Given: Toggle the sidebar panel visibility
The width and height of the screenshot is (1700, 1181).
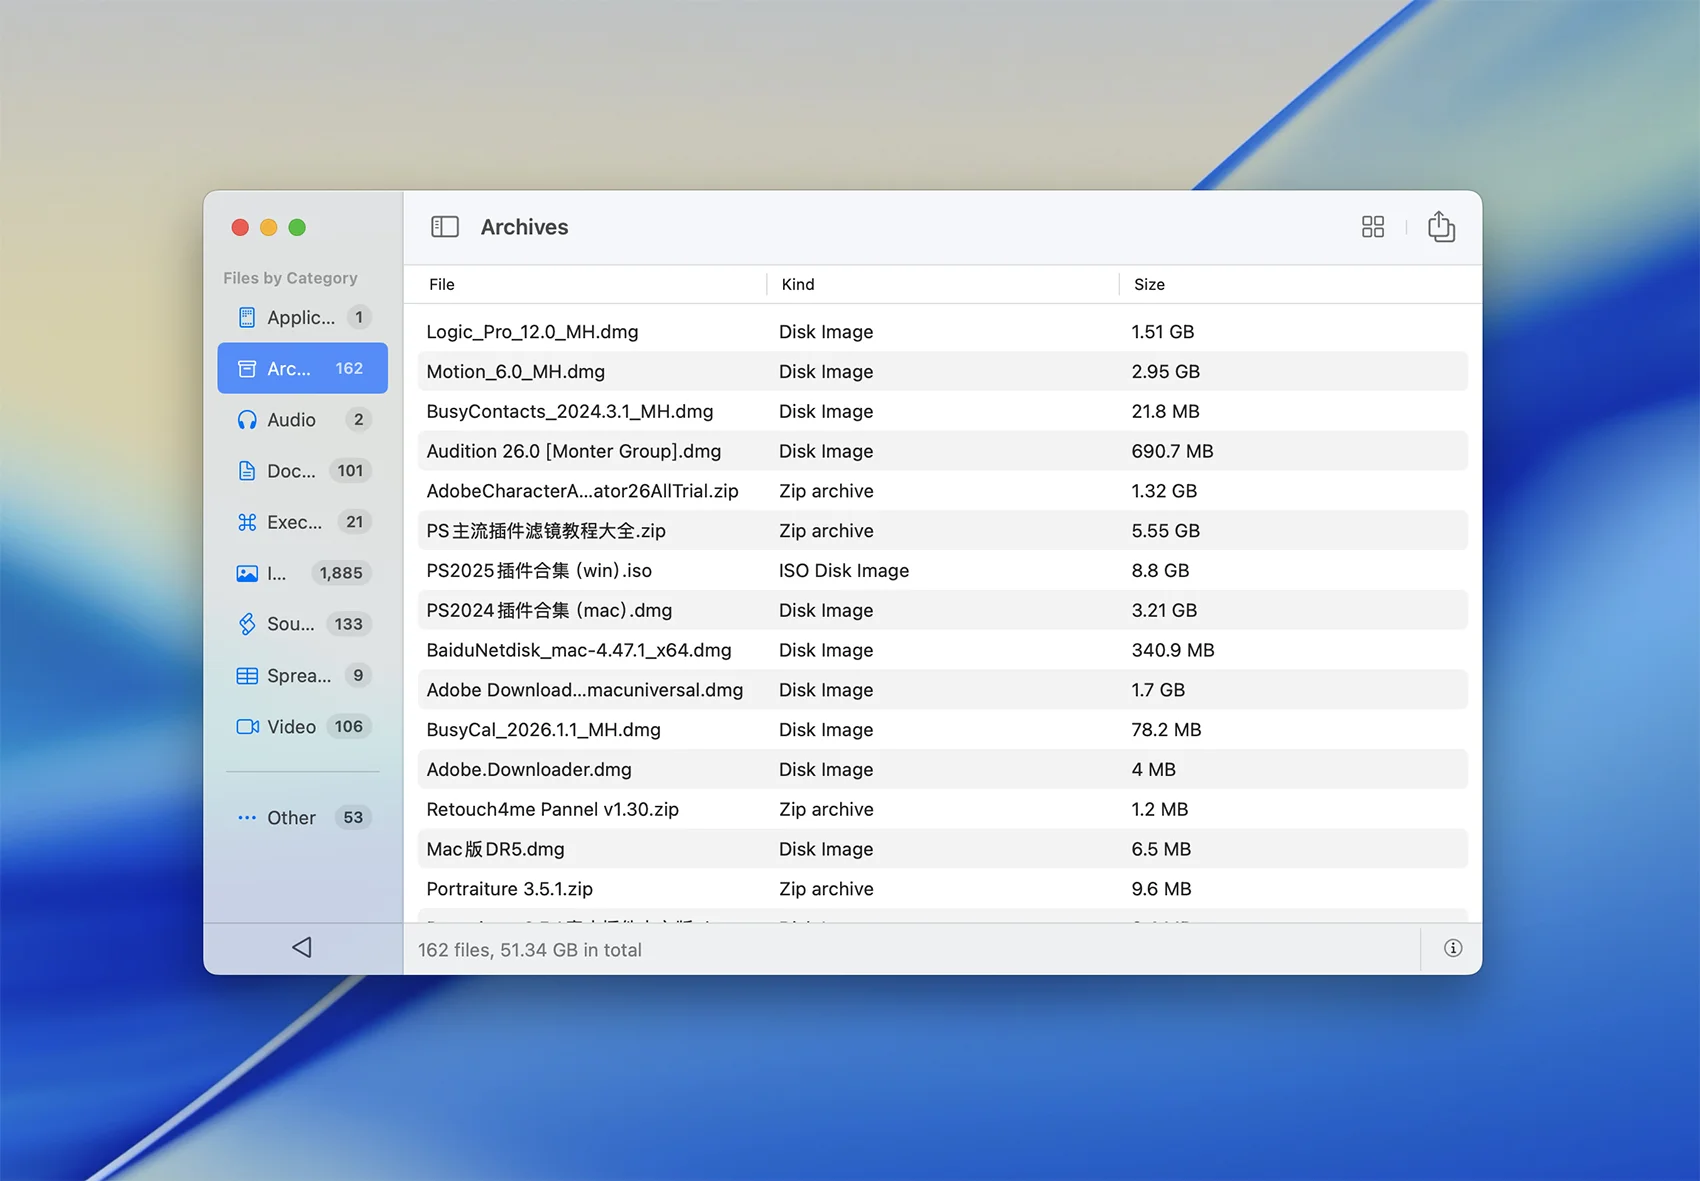Looking at the screenshot, I should 445,227.
